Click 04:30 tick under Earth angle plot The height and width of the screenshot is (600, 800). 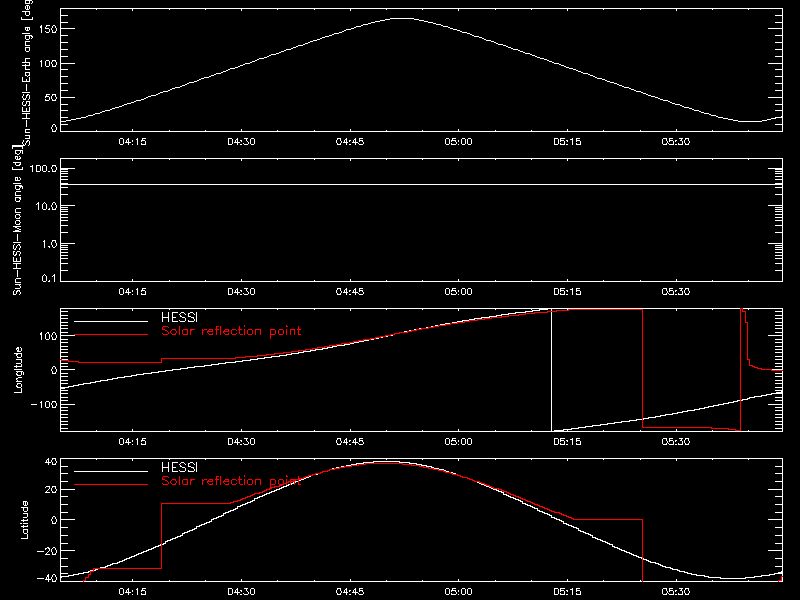coord(241,141)
